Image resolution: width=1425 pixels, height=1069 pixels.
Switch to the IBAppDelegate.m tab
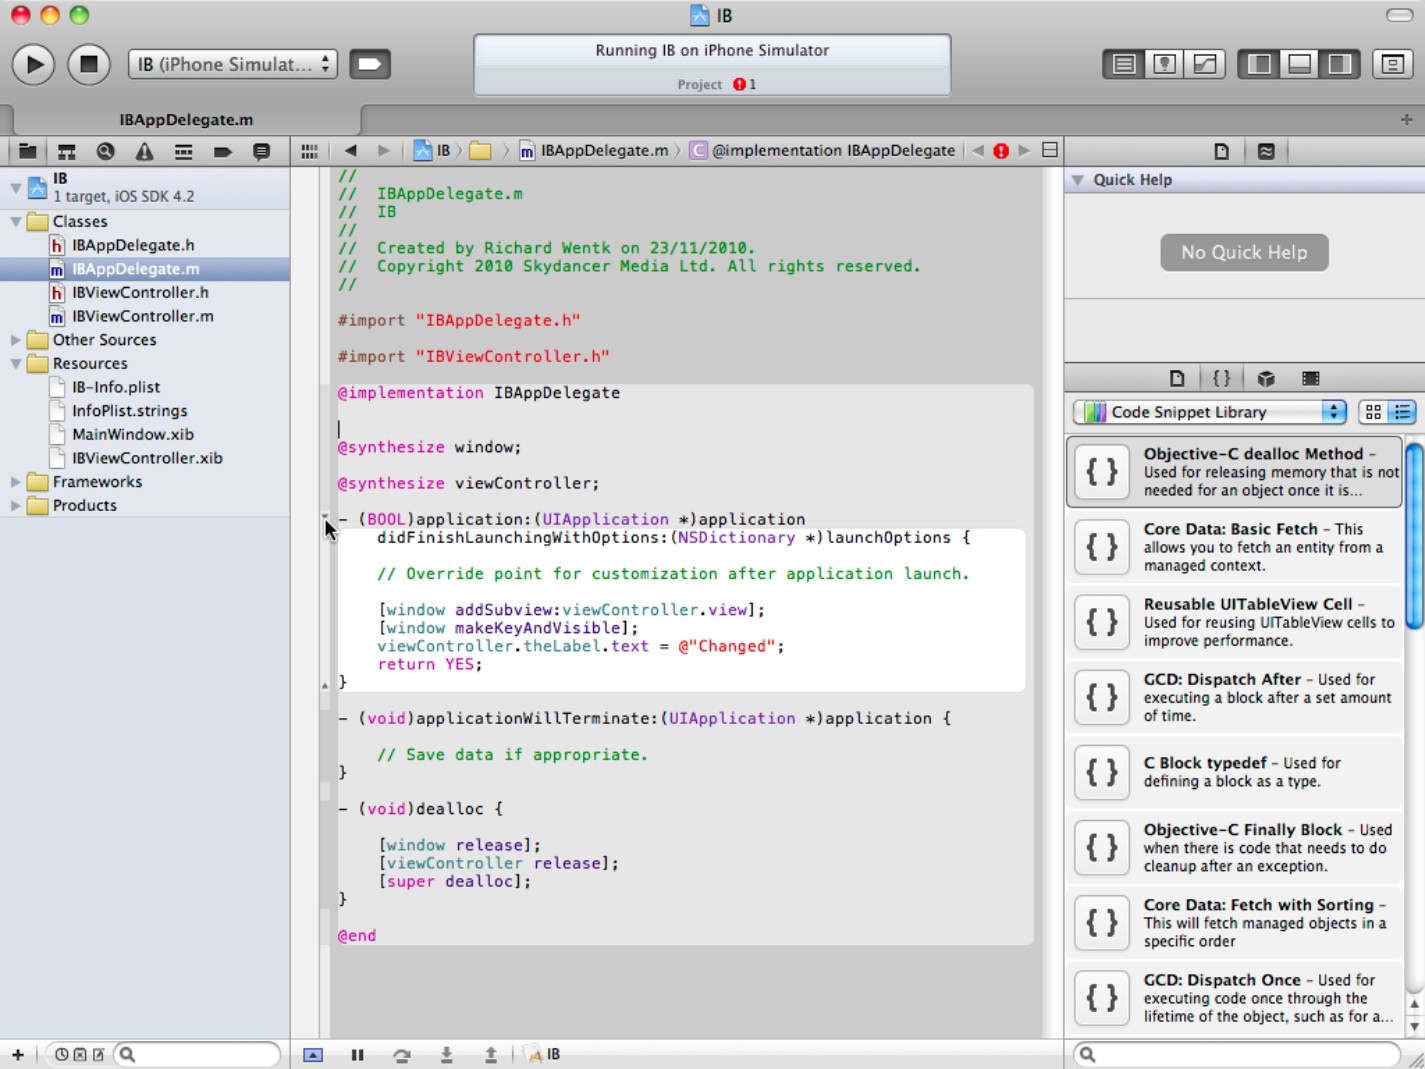coord(186,119)
